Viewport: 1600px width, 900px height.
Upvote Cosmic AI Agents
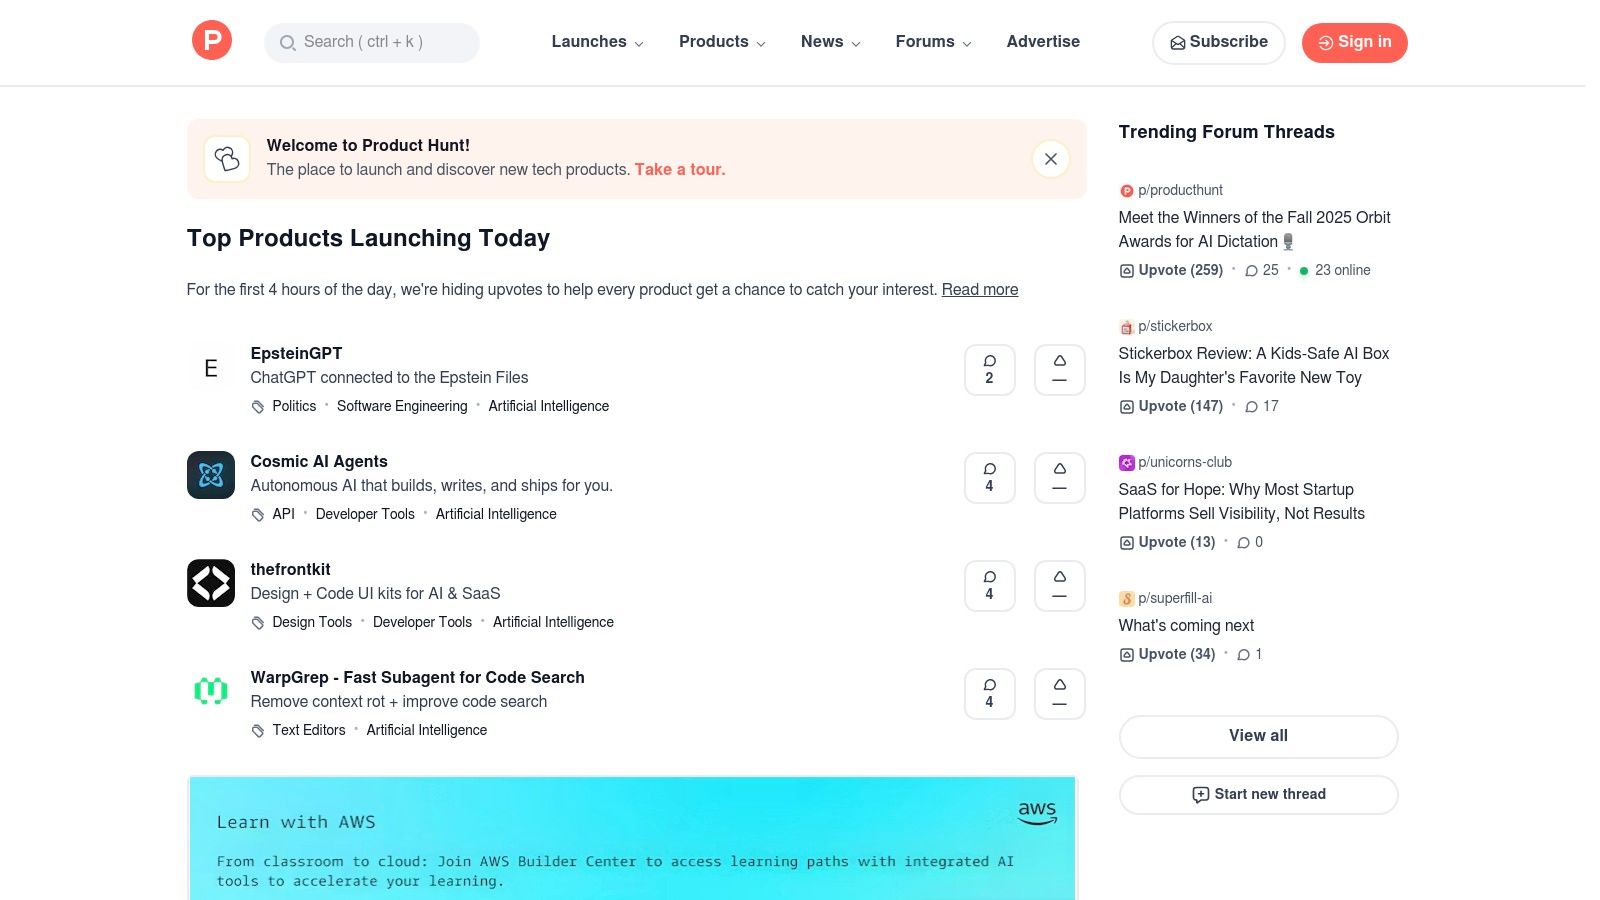(1059, 477)
